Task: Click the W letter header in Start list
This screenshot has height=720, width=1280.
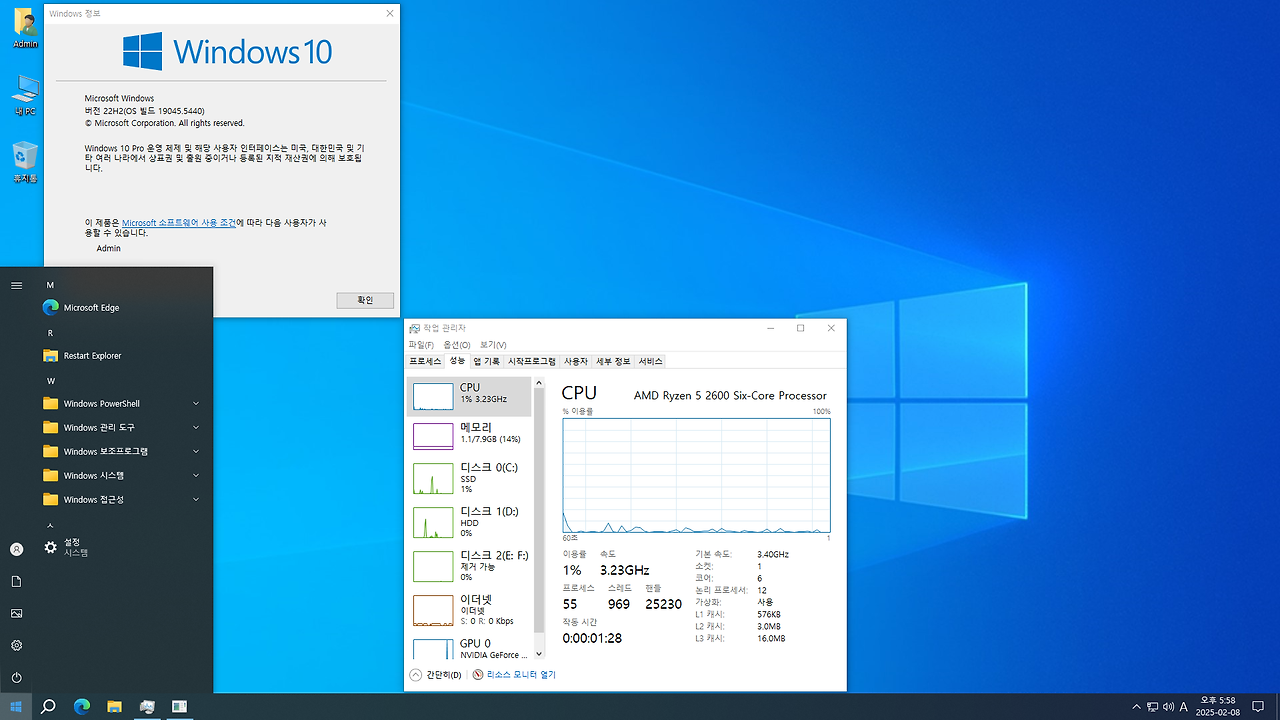Action: point(50,381)
